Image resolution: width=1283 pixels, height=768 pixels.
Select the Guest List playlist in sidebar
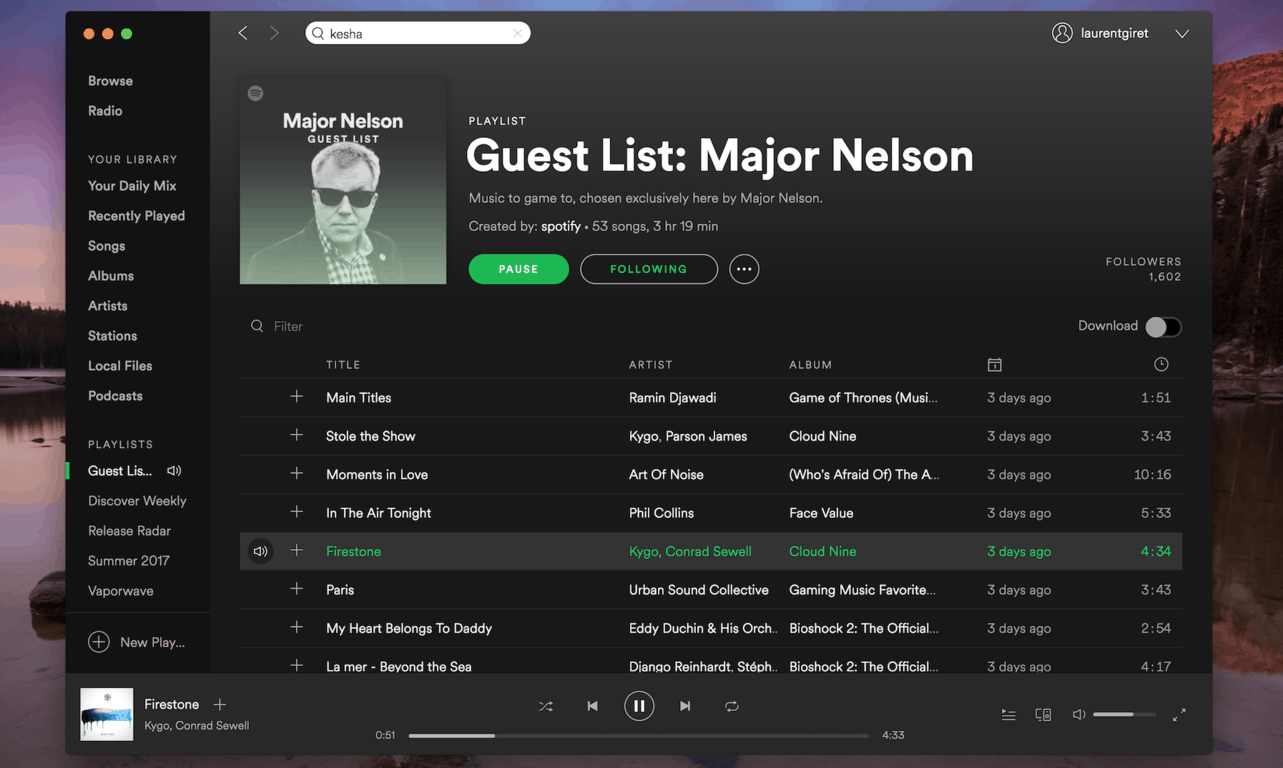(120, 471)
